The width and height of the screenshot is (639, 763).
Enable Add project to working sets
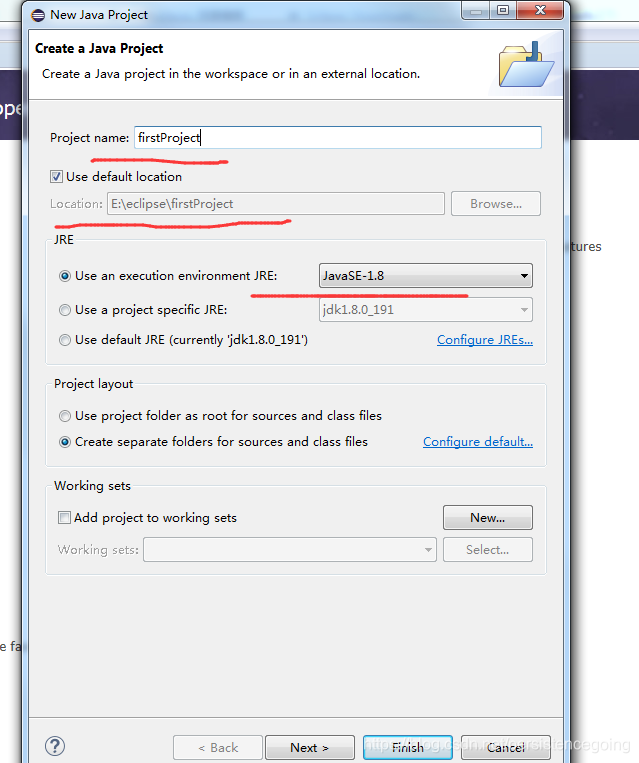pos(64,517)
